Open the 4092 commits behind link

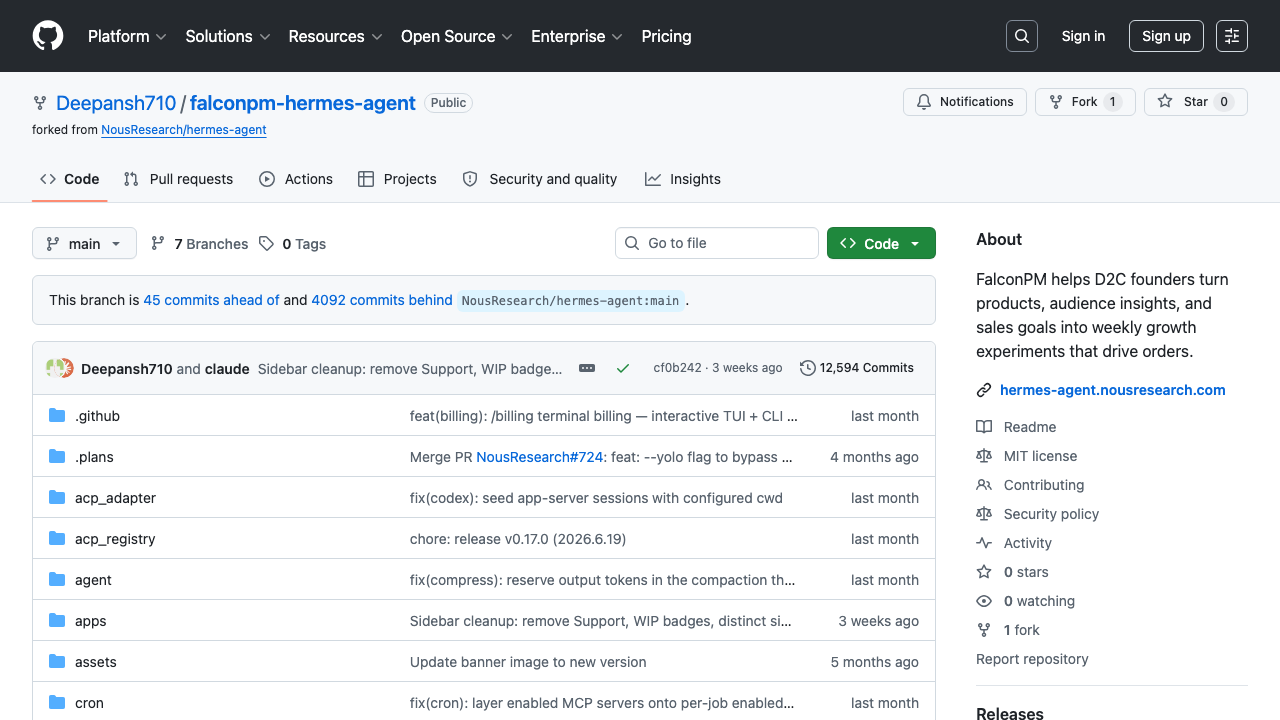point(382,300)
